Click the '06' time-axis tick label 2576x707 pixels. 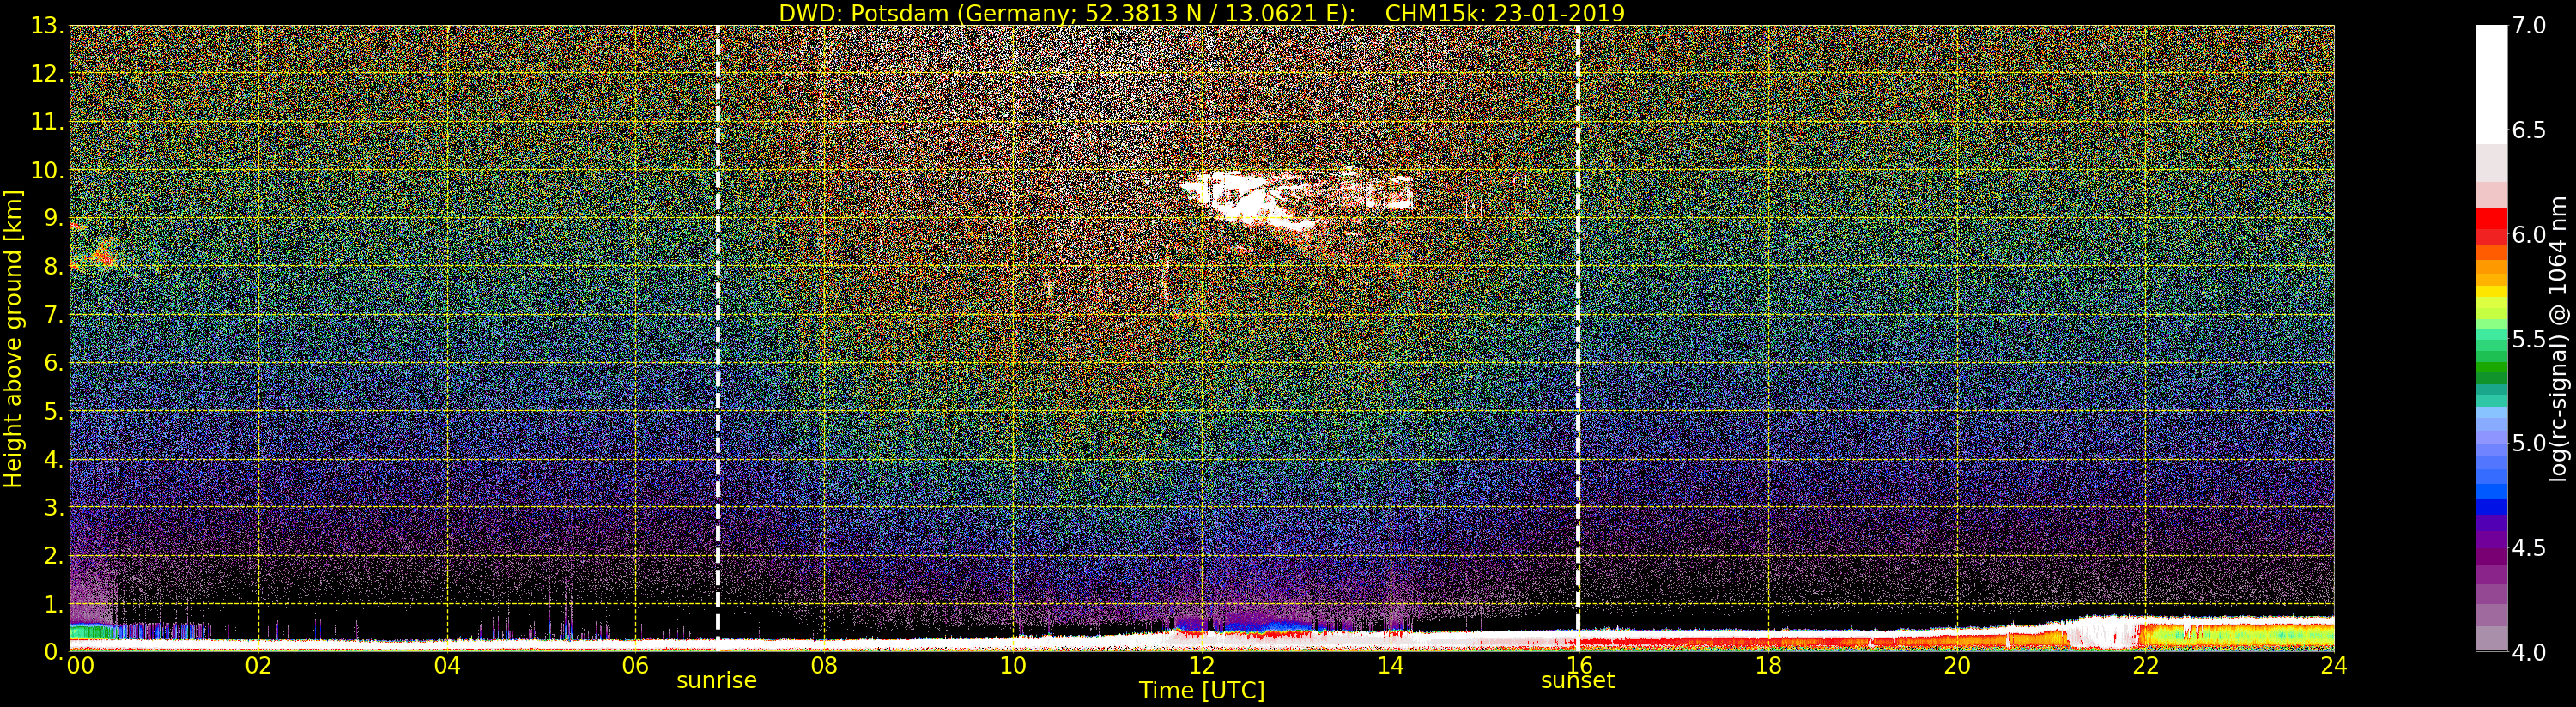636,666
